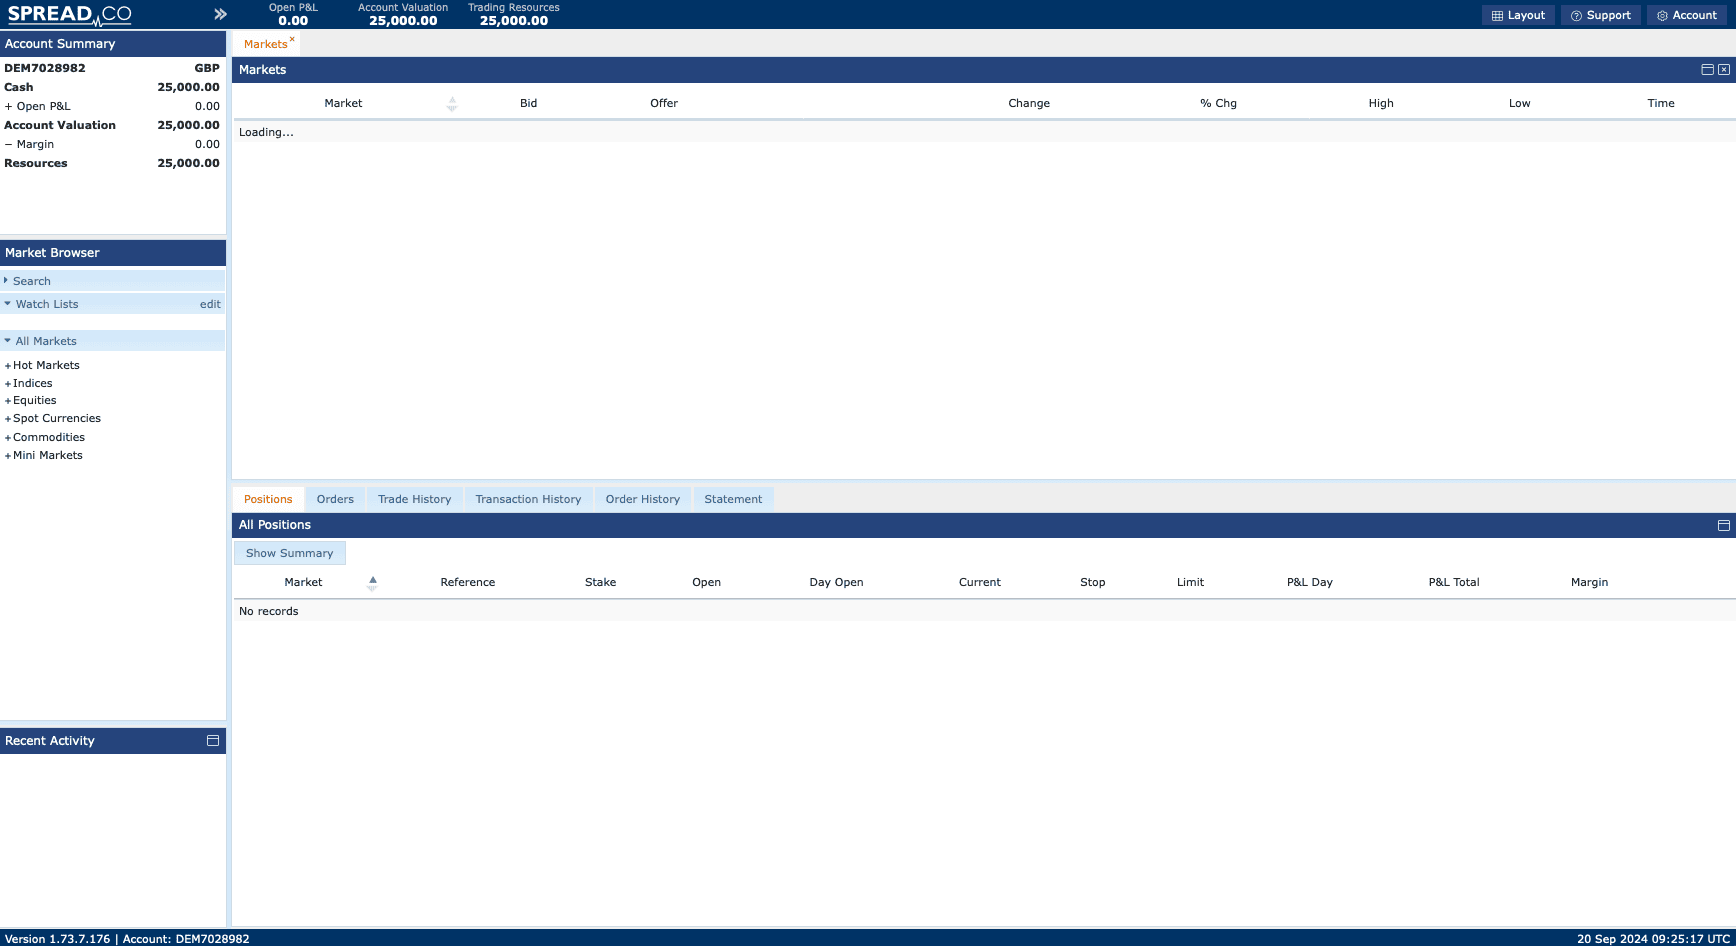Click the Market Browser panel header
Screen dimensions: 1736x946
[x=113, y=253]
